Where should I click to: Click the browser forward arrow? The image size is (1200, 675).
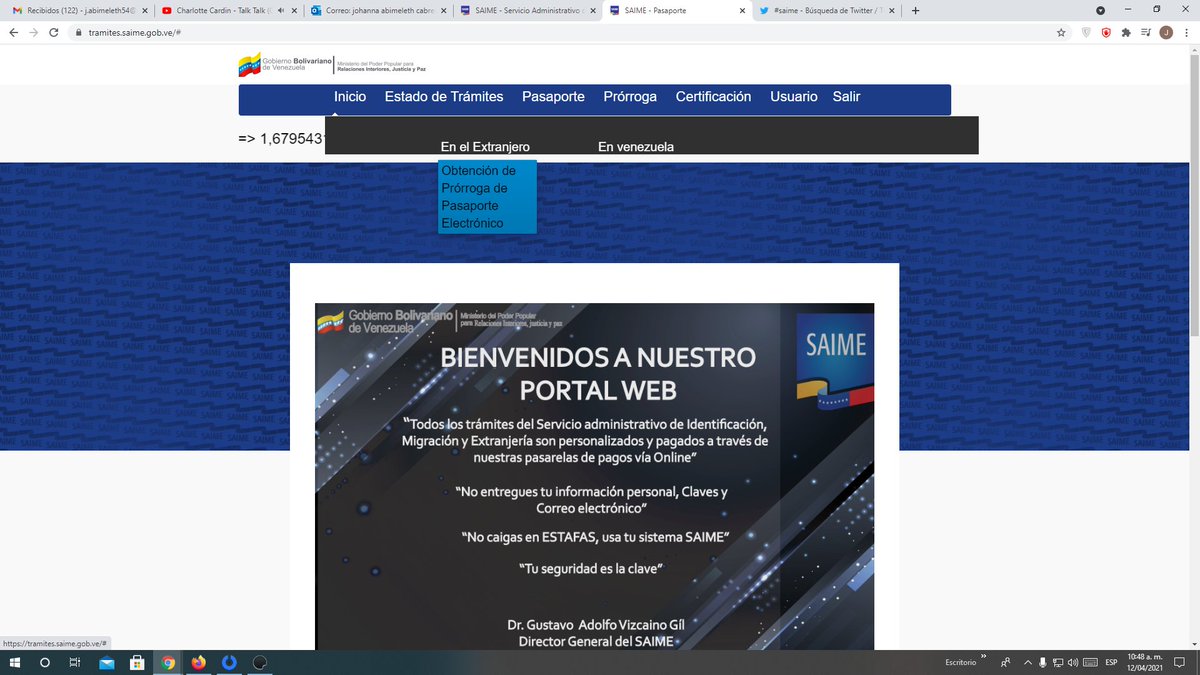coord(35,32)
